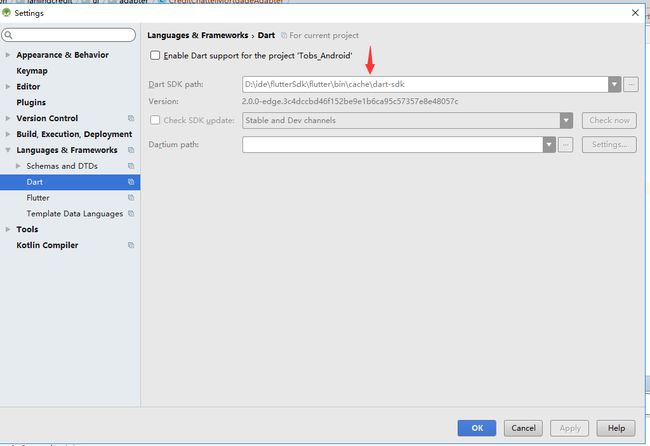Browse for Dartium path with ellipsis button

coord(565,145)
